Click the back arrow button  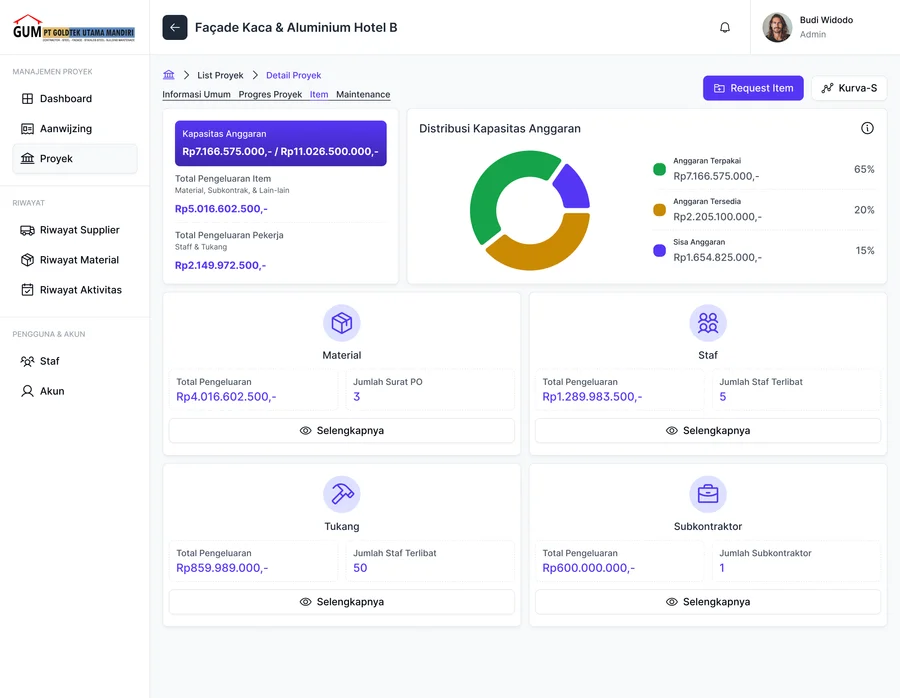174,28
